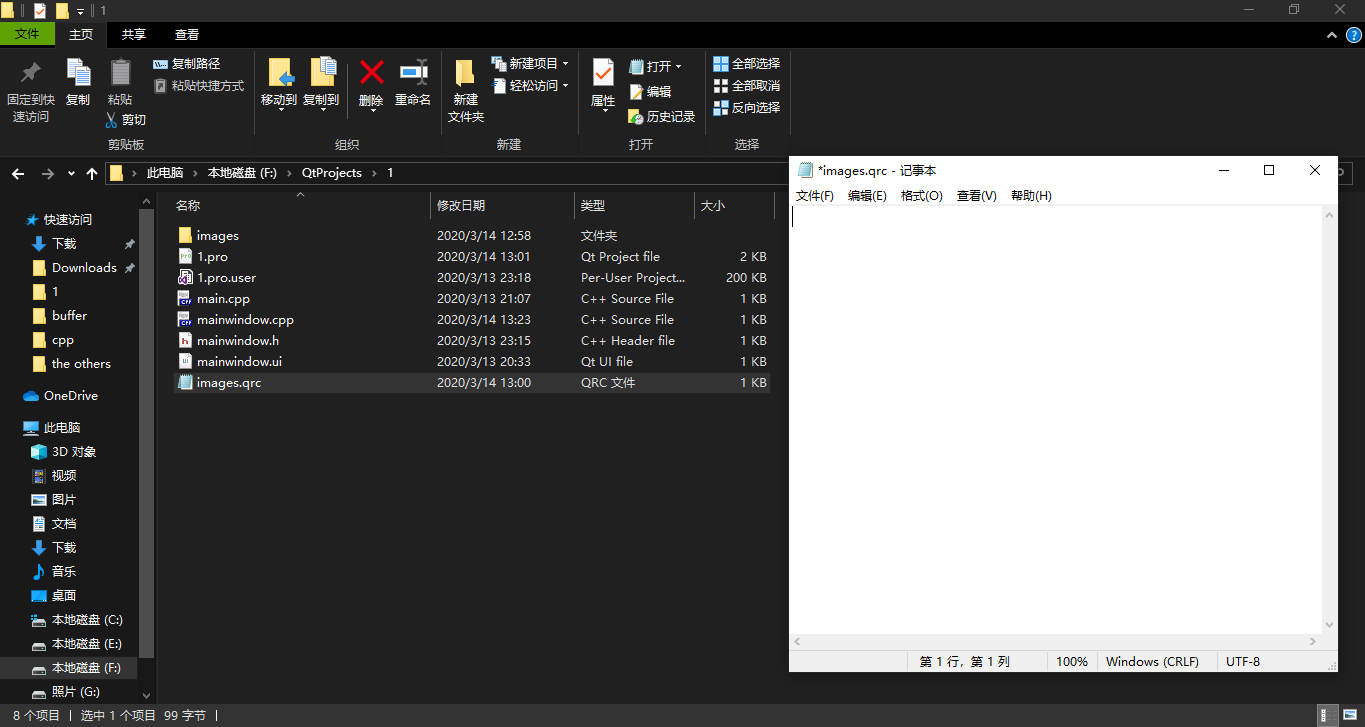Collapse the ribbon with the chevron

[1331, 34]
